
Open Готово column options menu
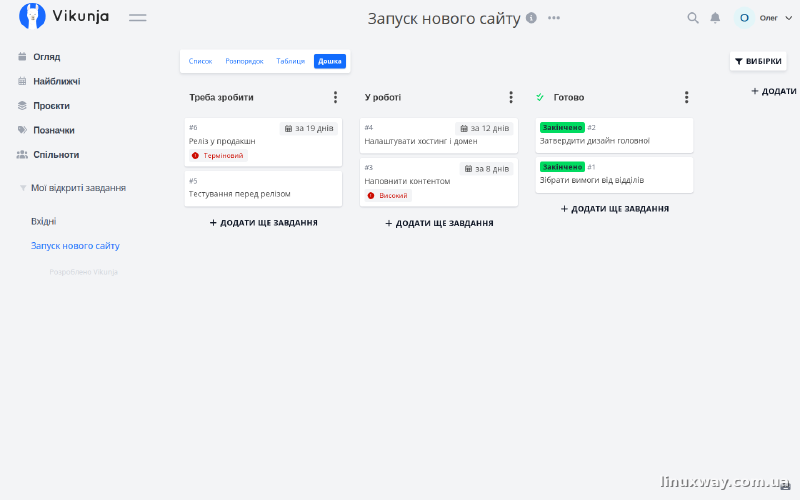[686, 97]
